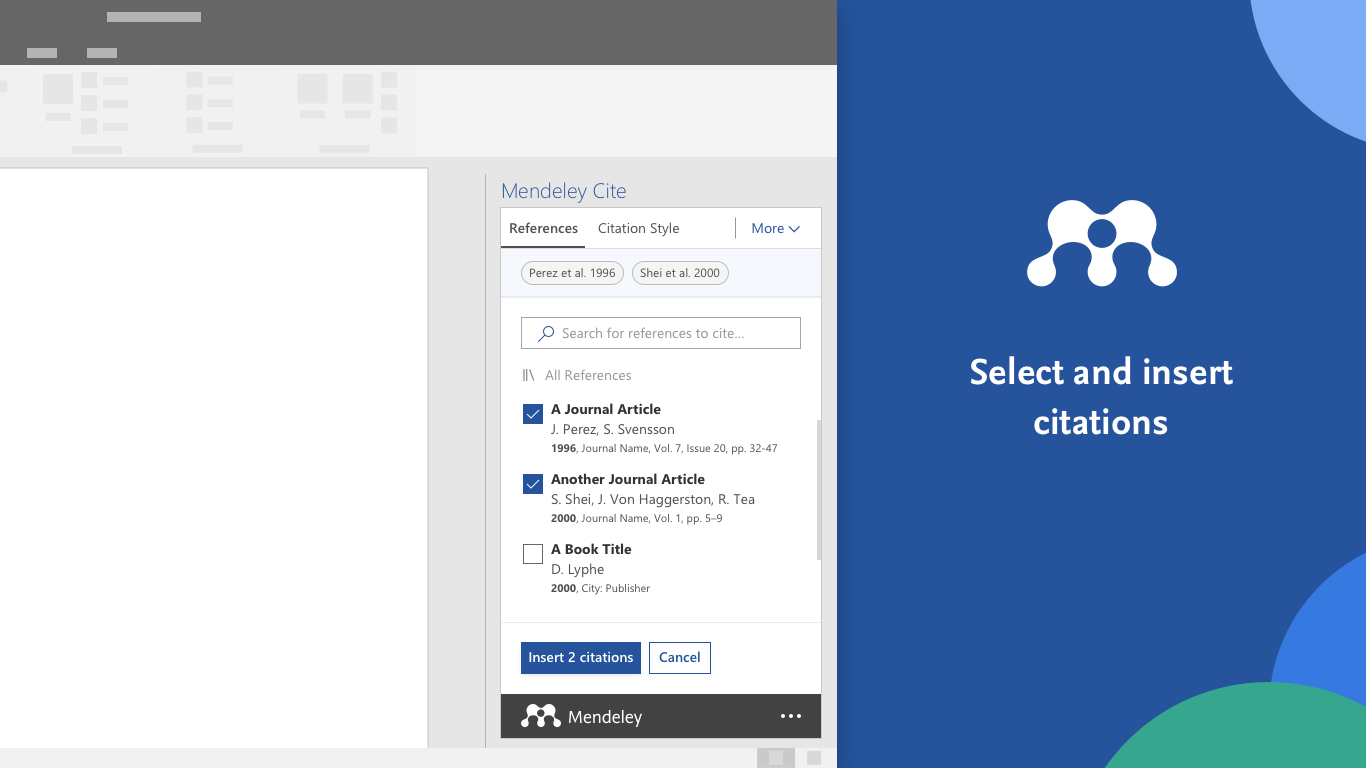The height and width of the screenshot is (768, 1366).
Task: Click the Shei et al. 2000 chip
Action: tap(680, 273)
